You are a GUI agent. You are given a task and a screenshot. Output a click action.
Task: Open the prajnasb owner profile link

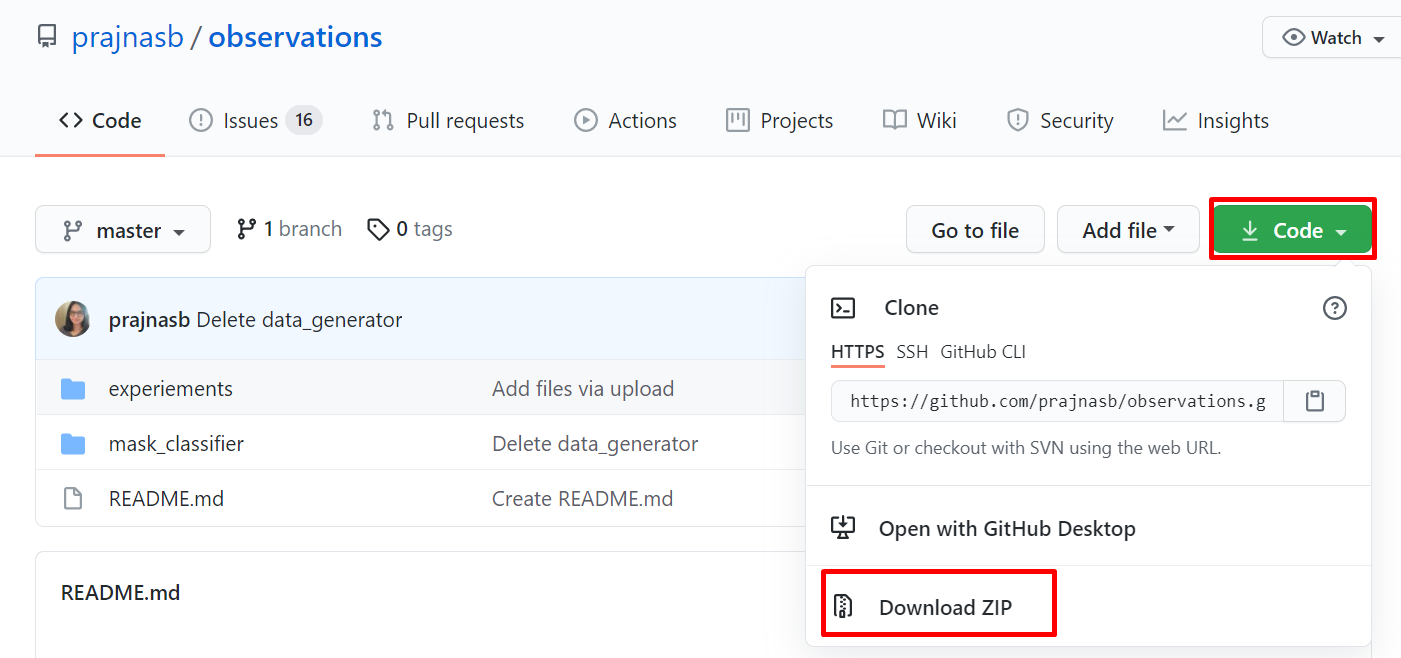click(127, 37)
